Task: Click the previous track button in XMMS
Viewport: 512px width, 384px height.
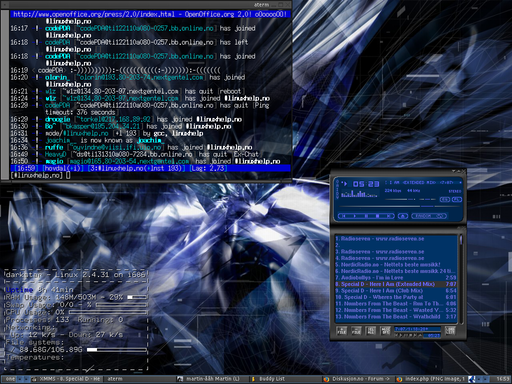Action: click(344, 216)
